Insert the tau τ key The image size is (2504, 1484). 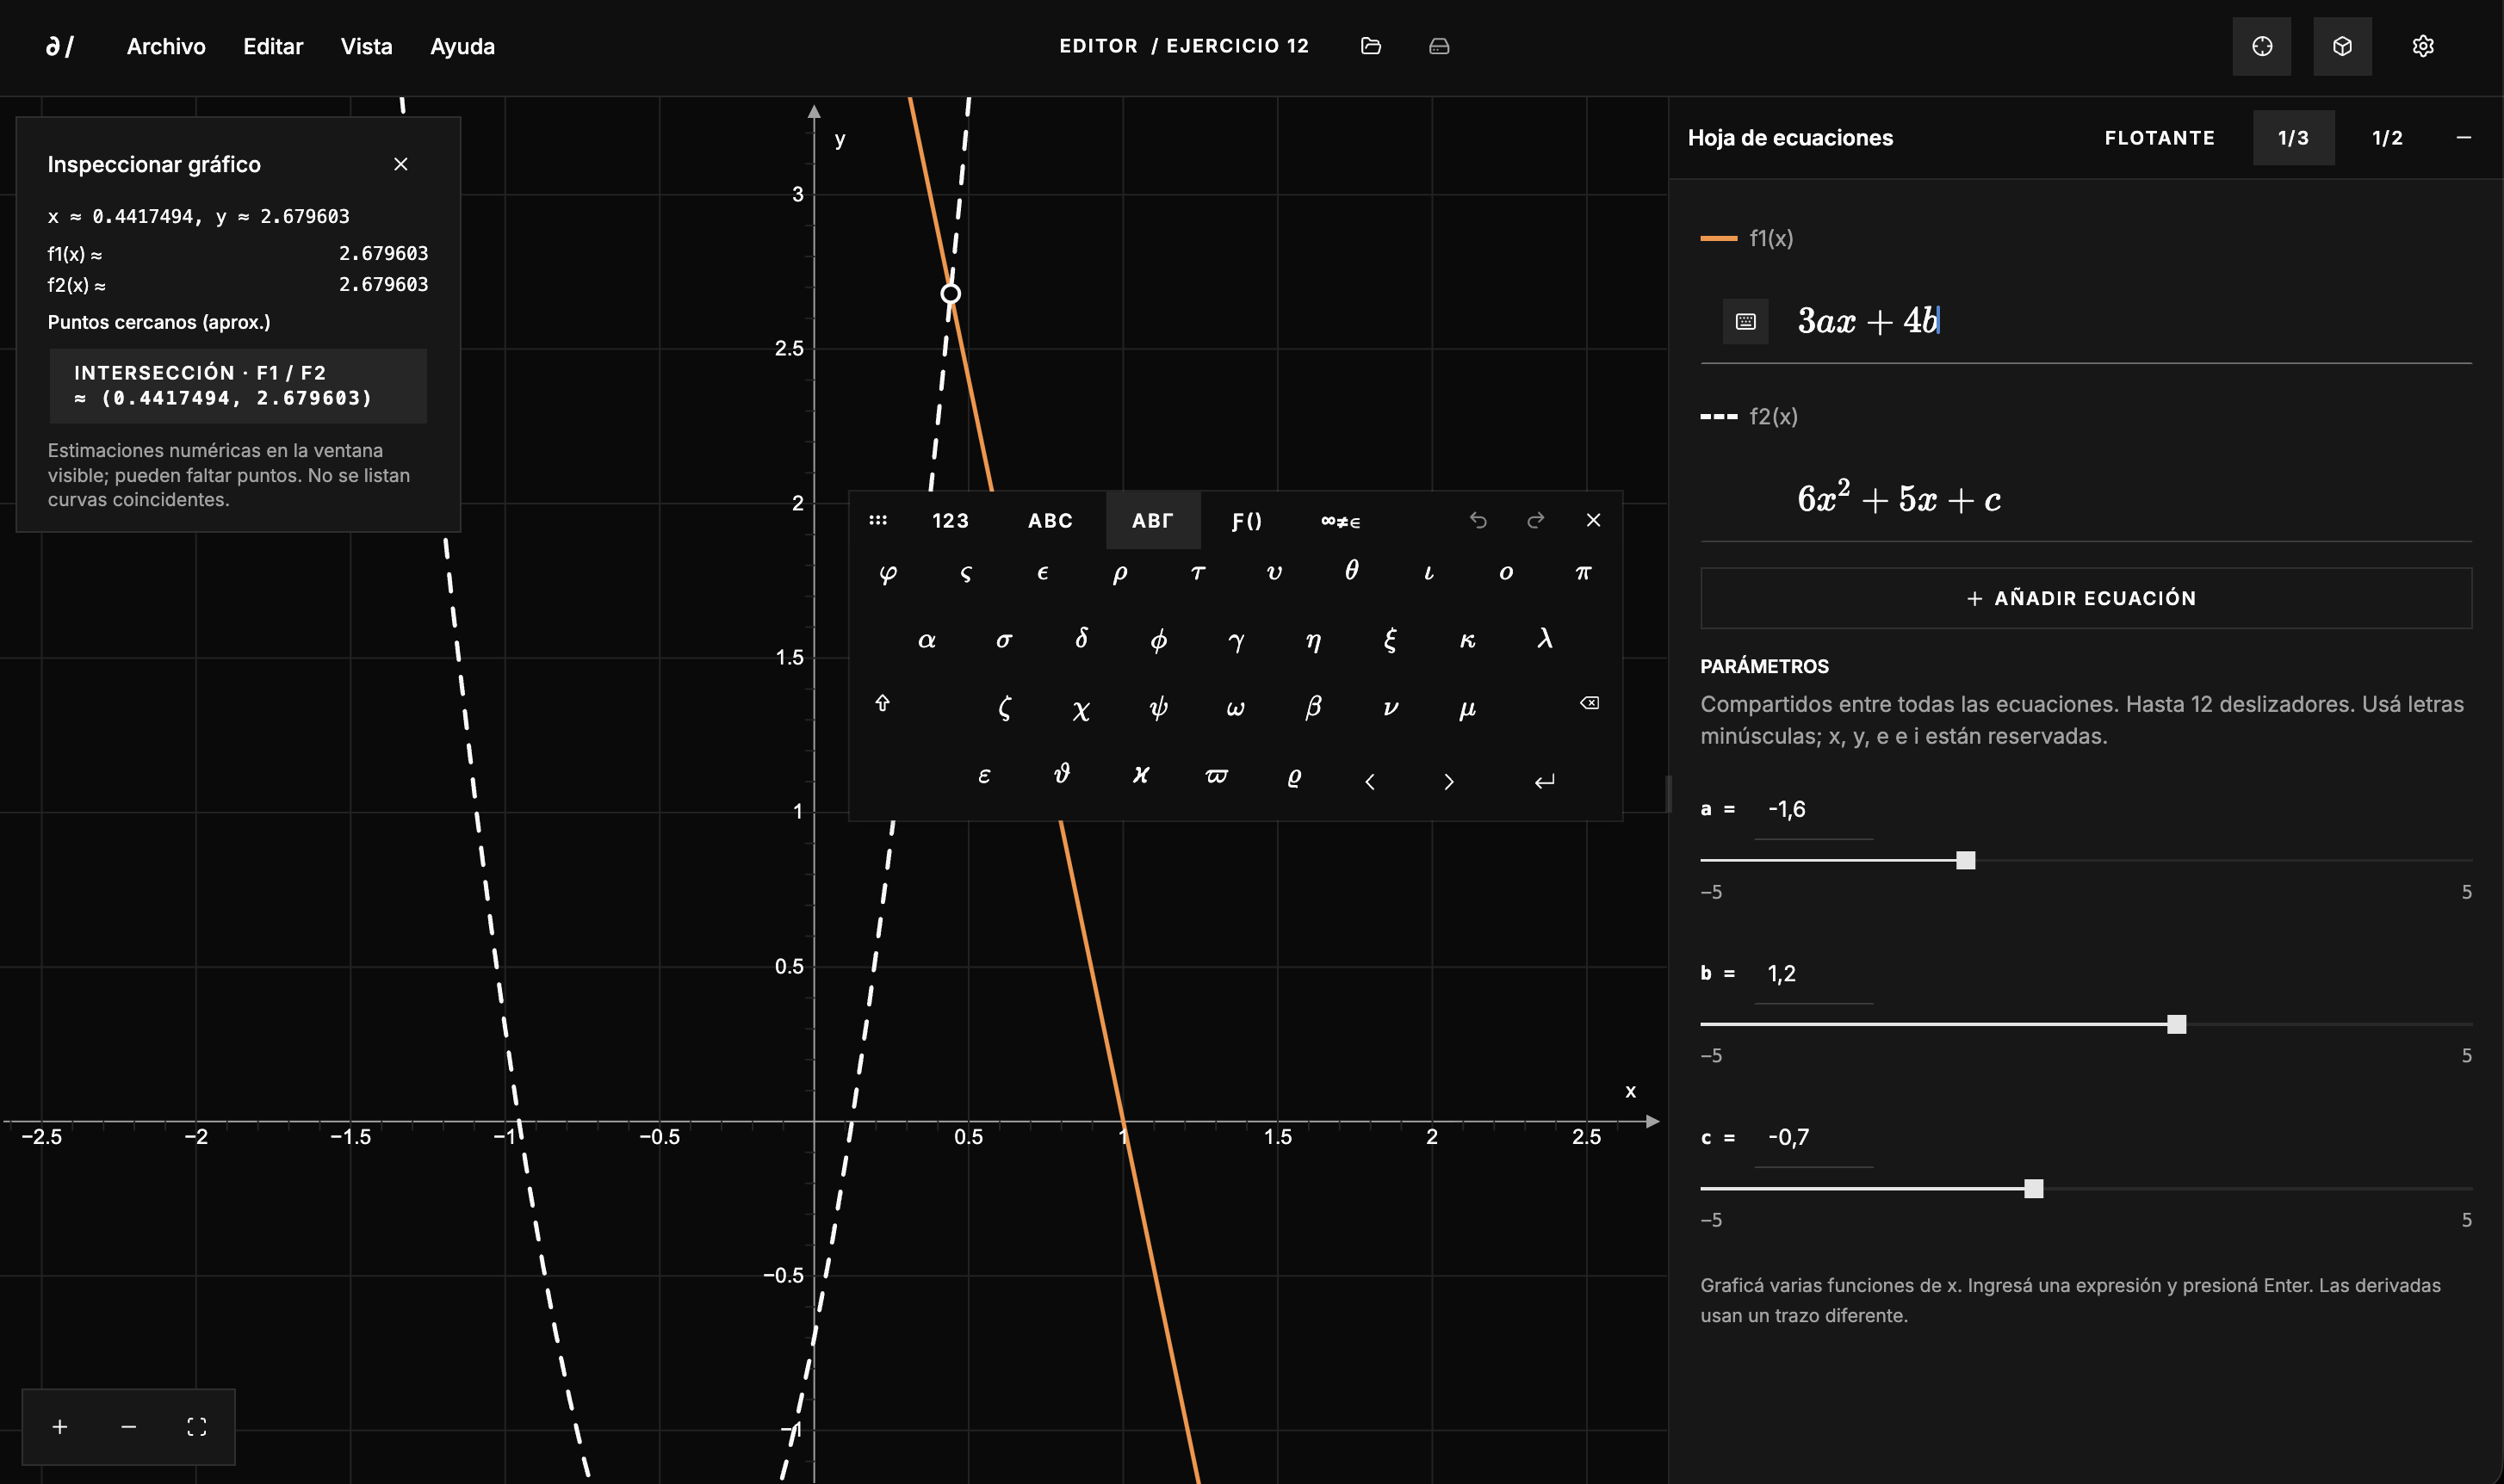(1197, 573)
